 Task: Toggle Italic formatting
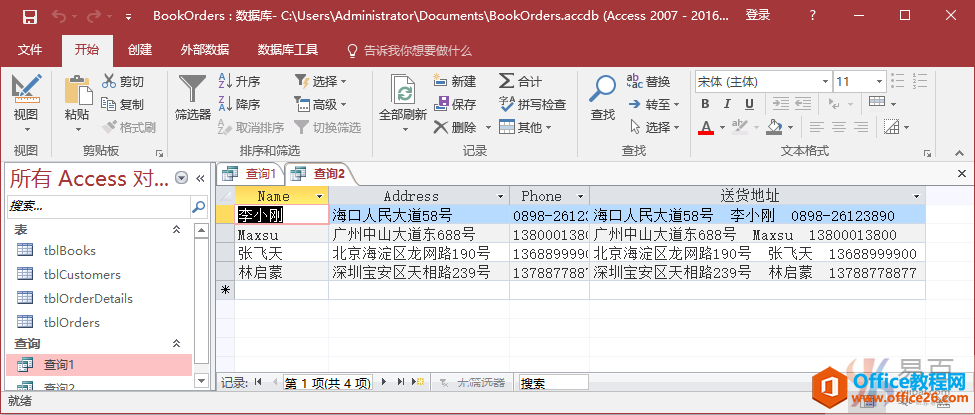(x=727, y=105)
